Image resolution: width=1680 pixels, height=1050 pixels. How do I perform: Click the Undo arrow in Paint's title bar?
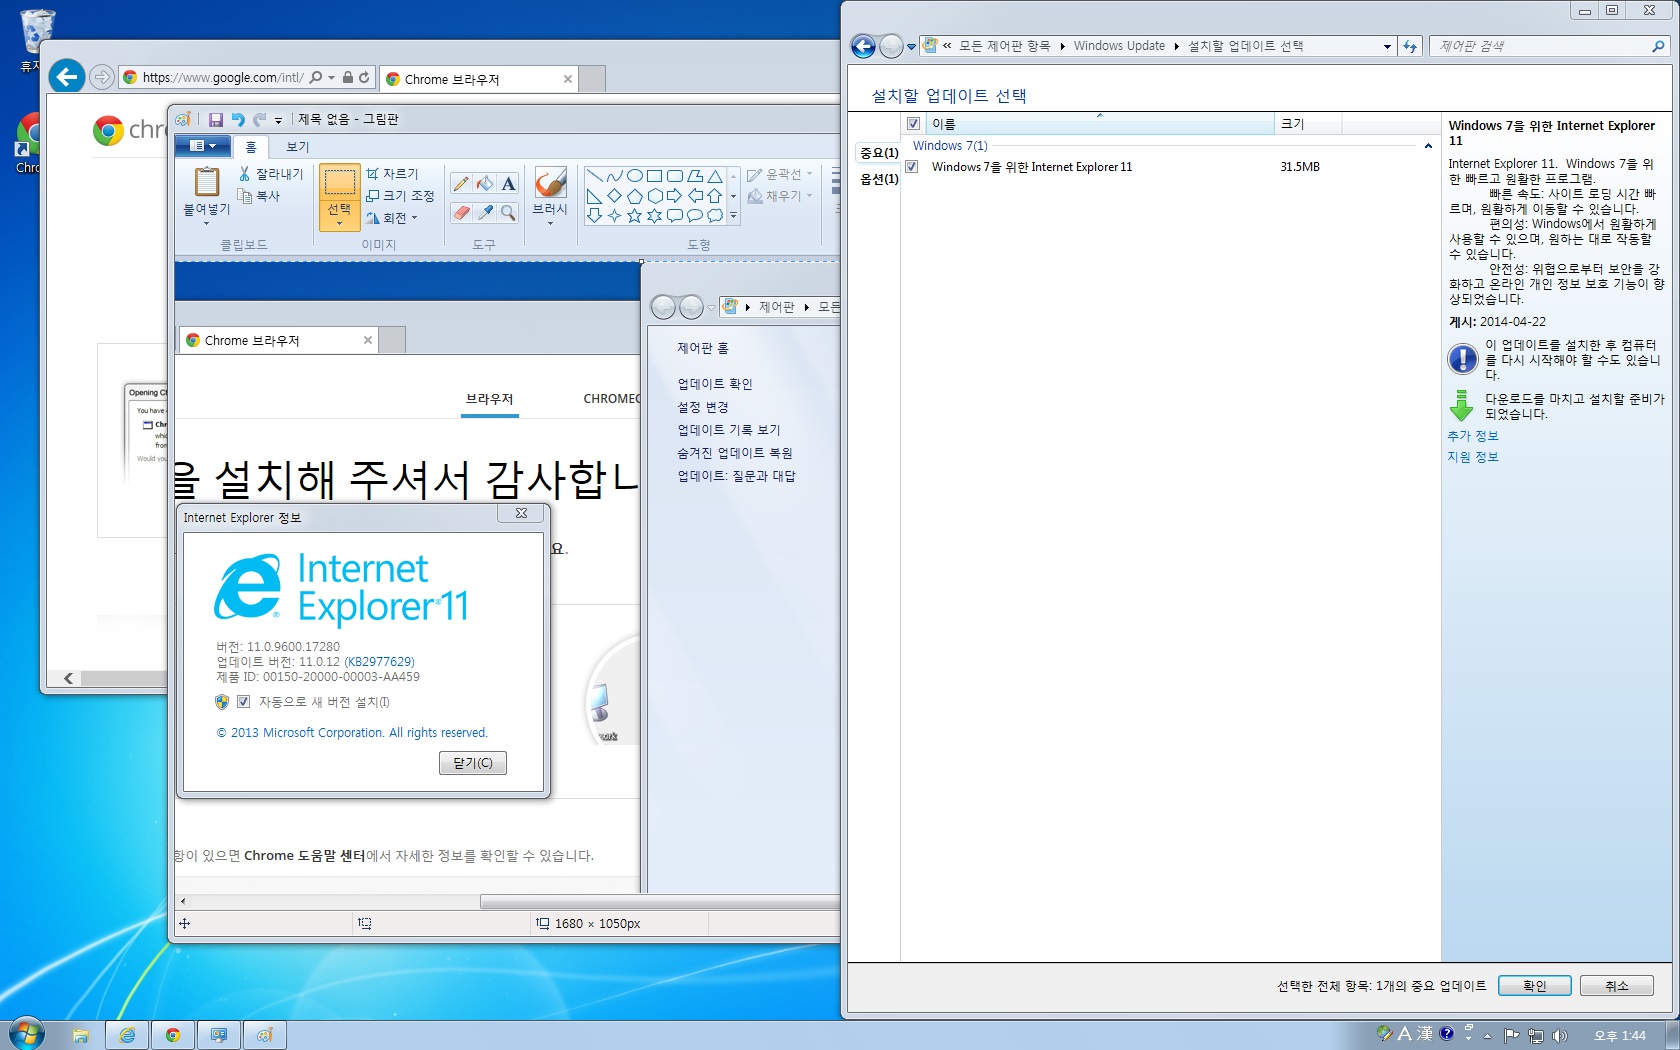point(238,119)
